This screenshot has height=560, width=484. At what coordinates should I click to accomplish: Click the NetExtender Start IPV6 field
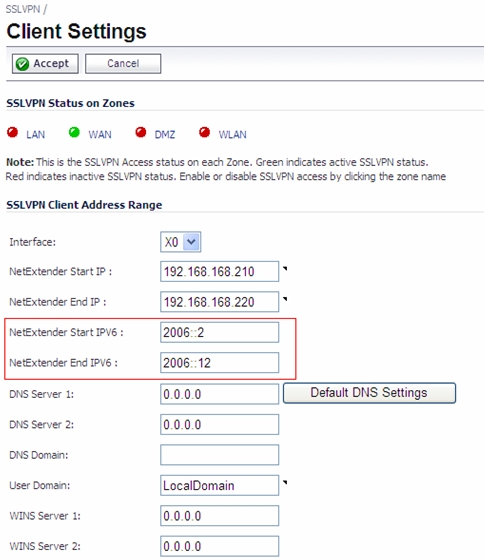(219, 332)
